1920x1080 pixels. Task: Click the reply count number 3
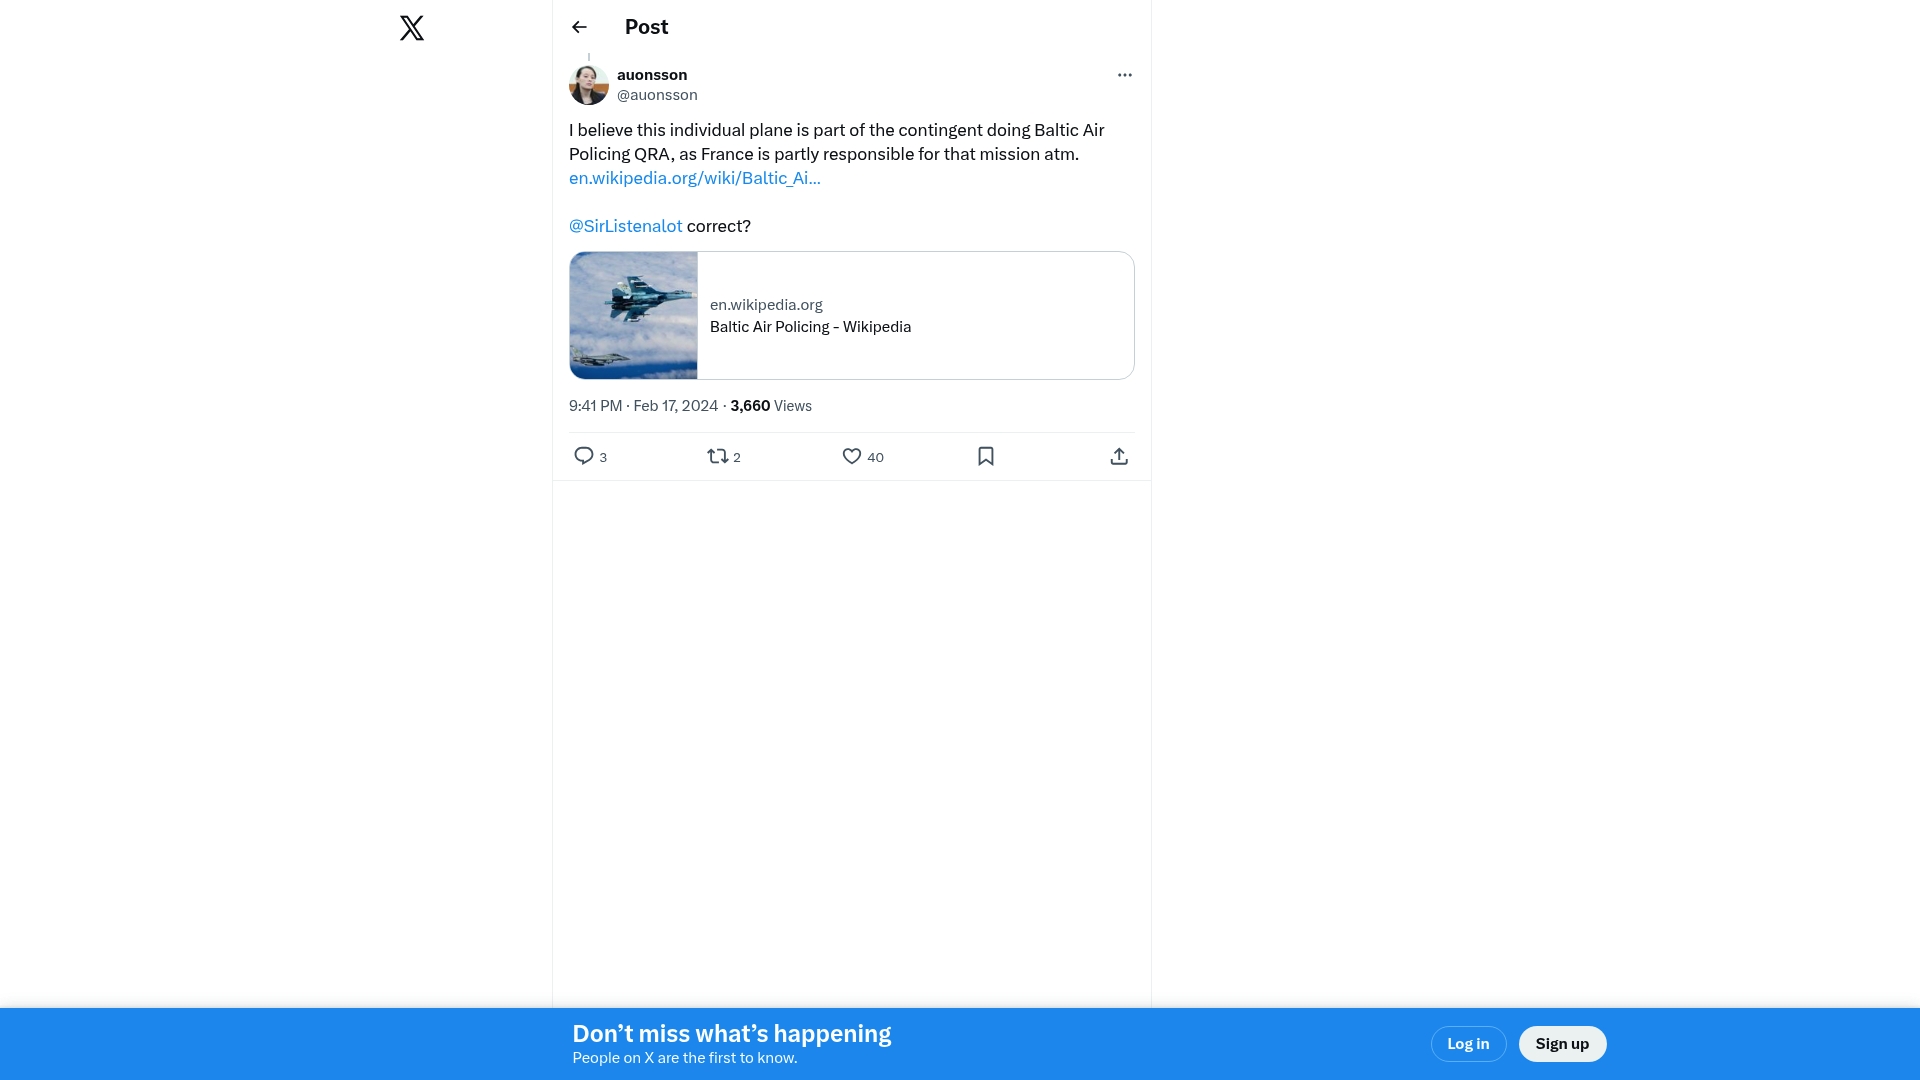pos(603,458)
